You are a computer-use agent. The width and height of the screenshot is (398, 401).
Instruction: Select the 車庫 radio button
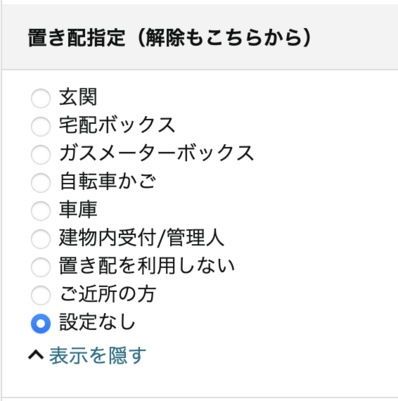pos(41,211)
